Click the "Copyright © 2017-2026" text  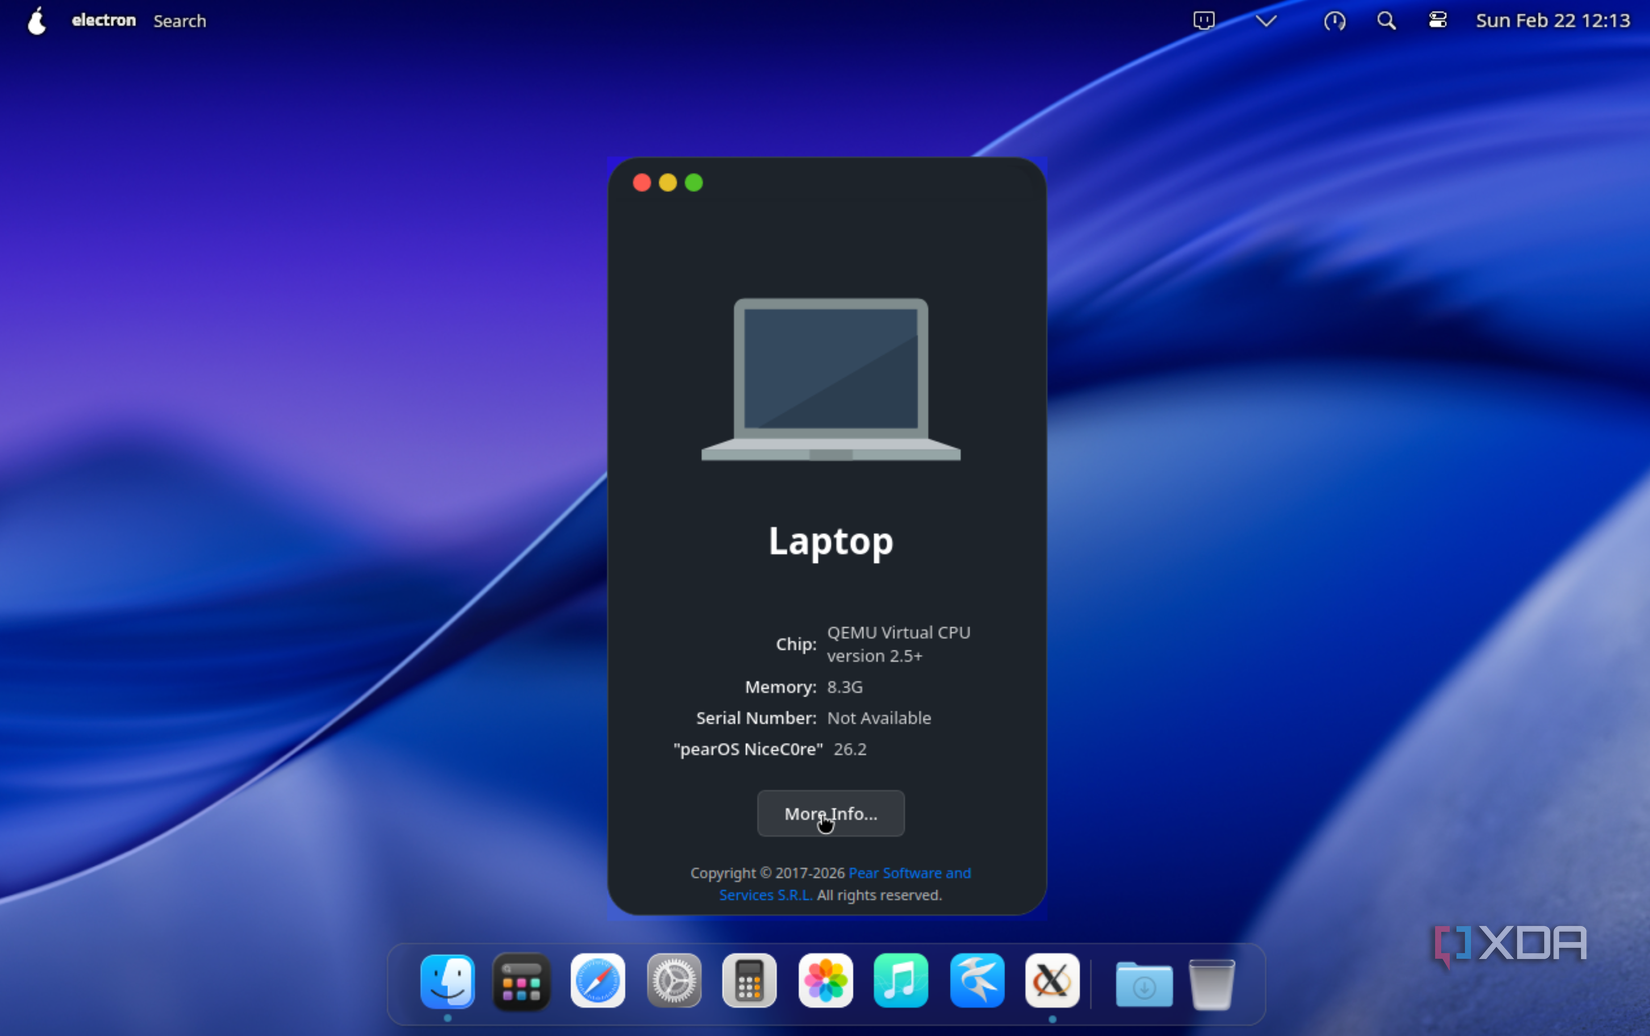coord(768,873)
